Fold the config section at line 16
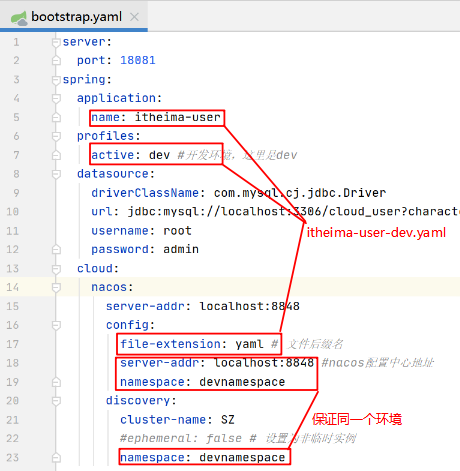This screenshot has width=460, height=471. pyautogui.click(x=56, y=325)
